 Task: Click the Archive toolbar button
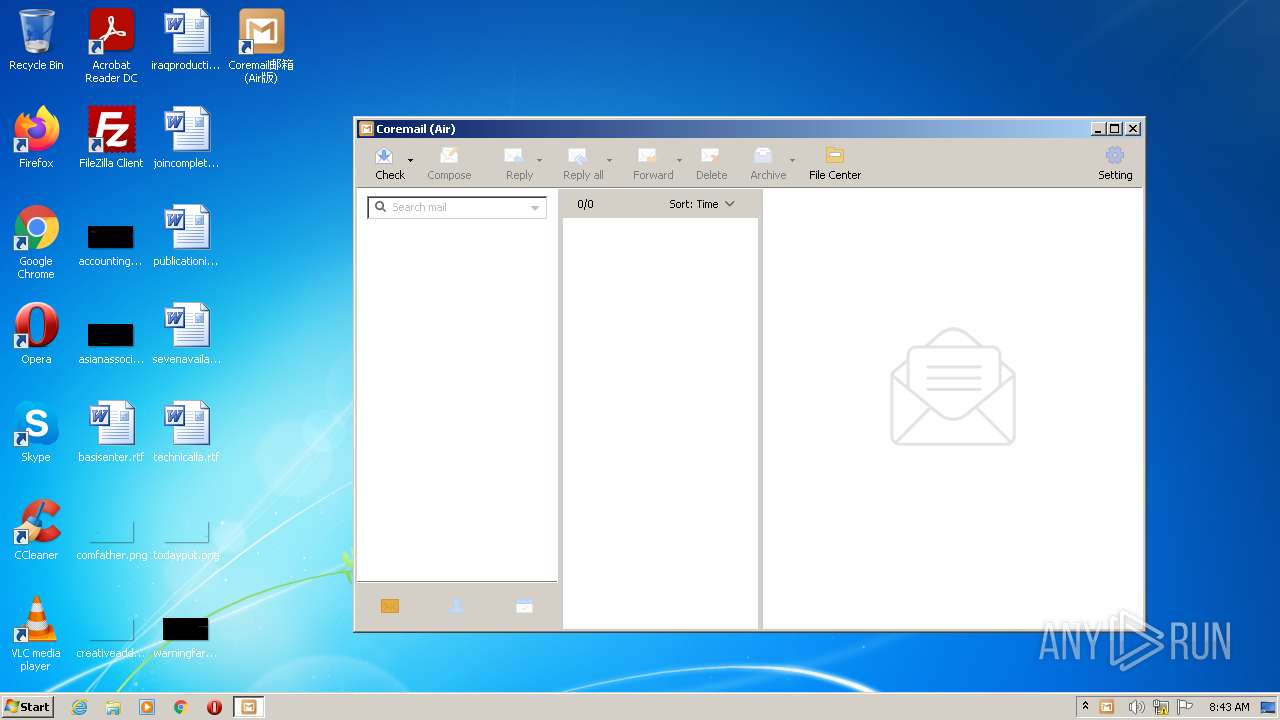click(x=768, y=164)
